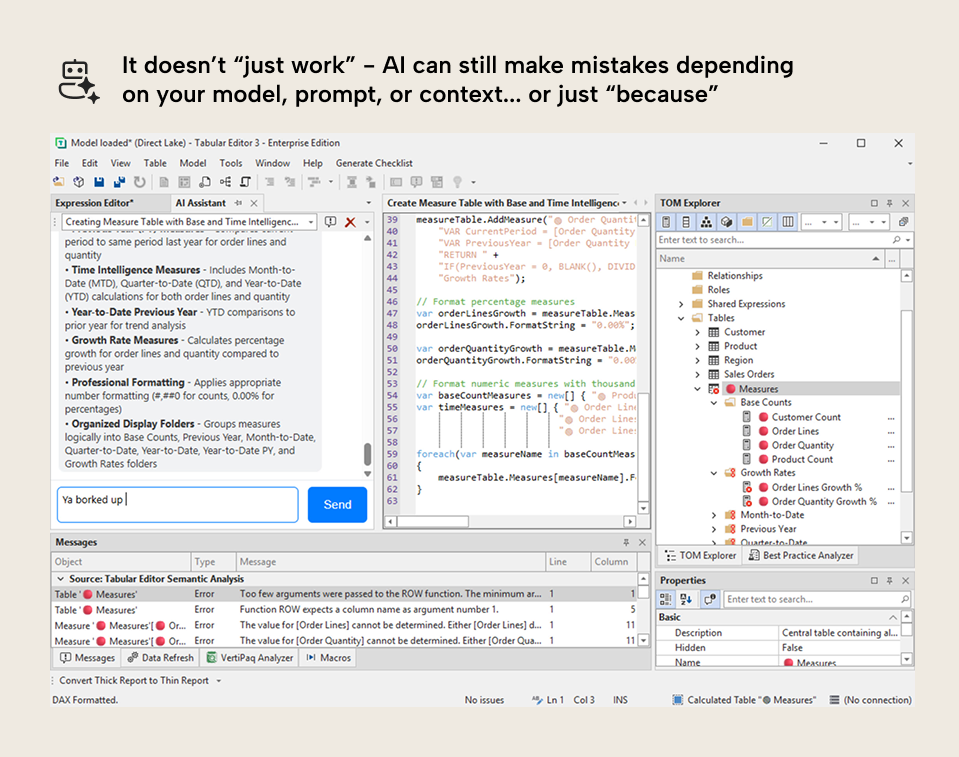The height and width of the screenshot is (757, 959).
Task: Click the grey refresh arrow toolbar icon
Action: tap(140, 182)
